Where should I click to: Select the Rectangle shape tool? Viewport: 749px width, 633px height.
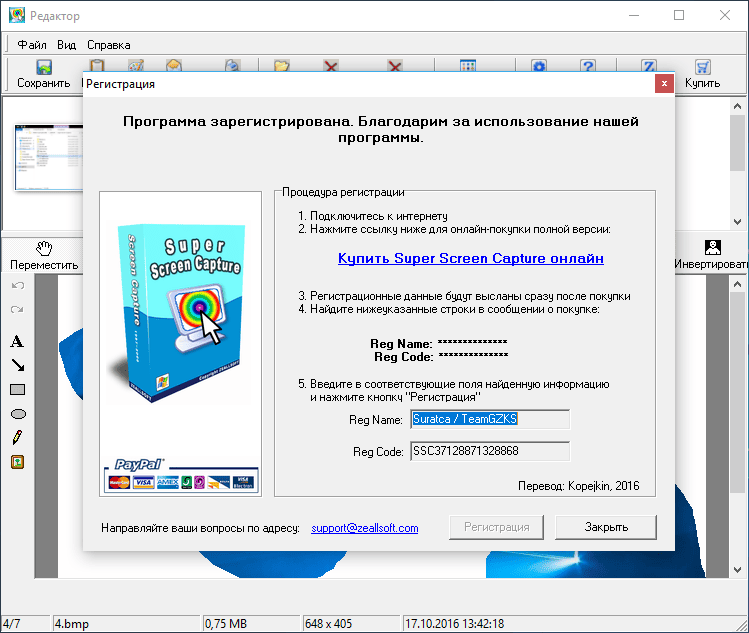tap(17, 390)
